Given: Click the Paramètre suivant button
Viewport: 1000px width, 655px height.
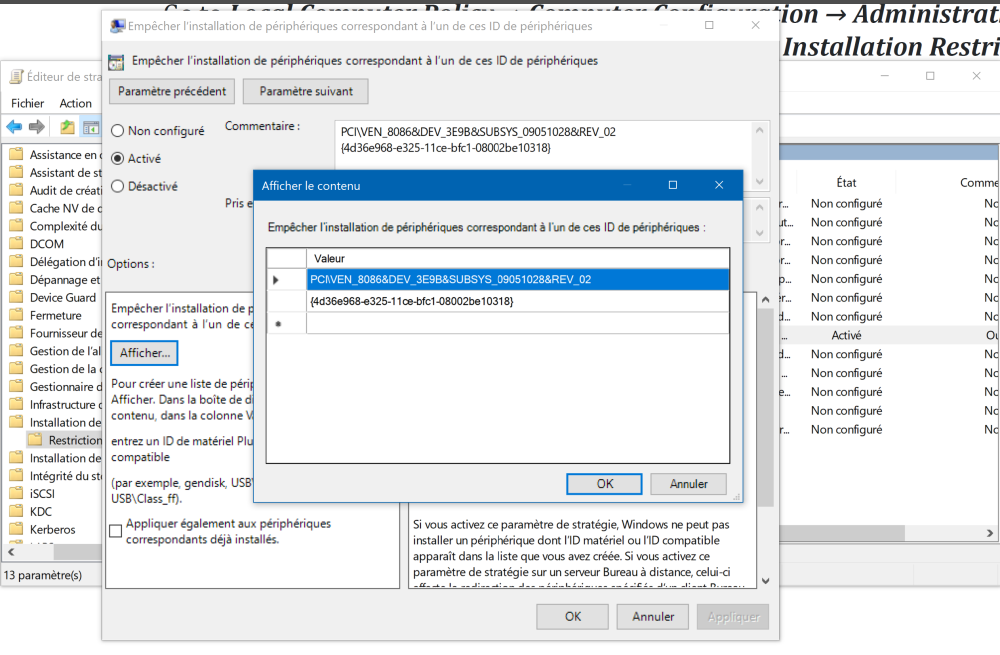Looking at the screenshot, I should click(x=305, y=91).
